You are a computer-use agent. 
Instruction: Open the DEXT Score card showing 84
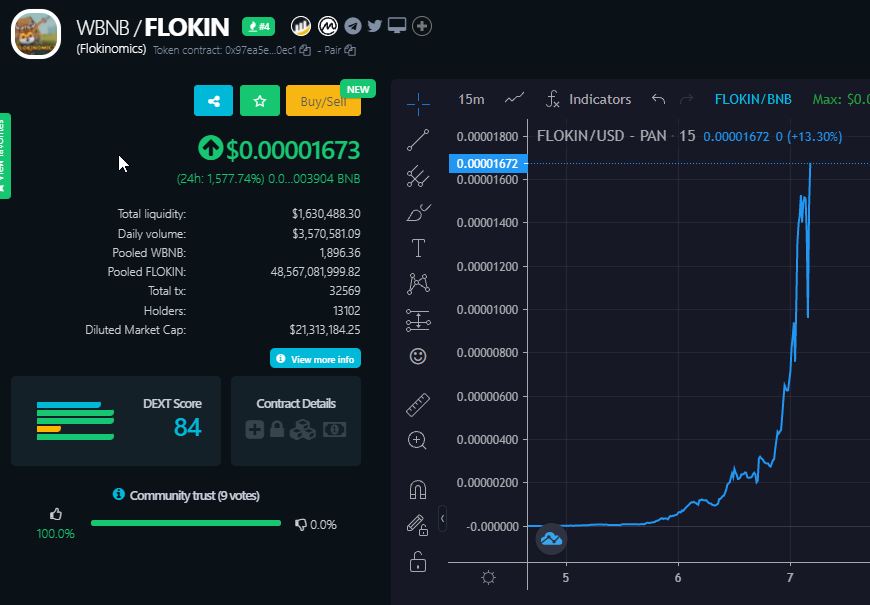[x=116, y=421]
